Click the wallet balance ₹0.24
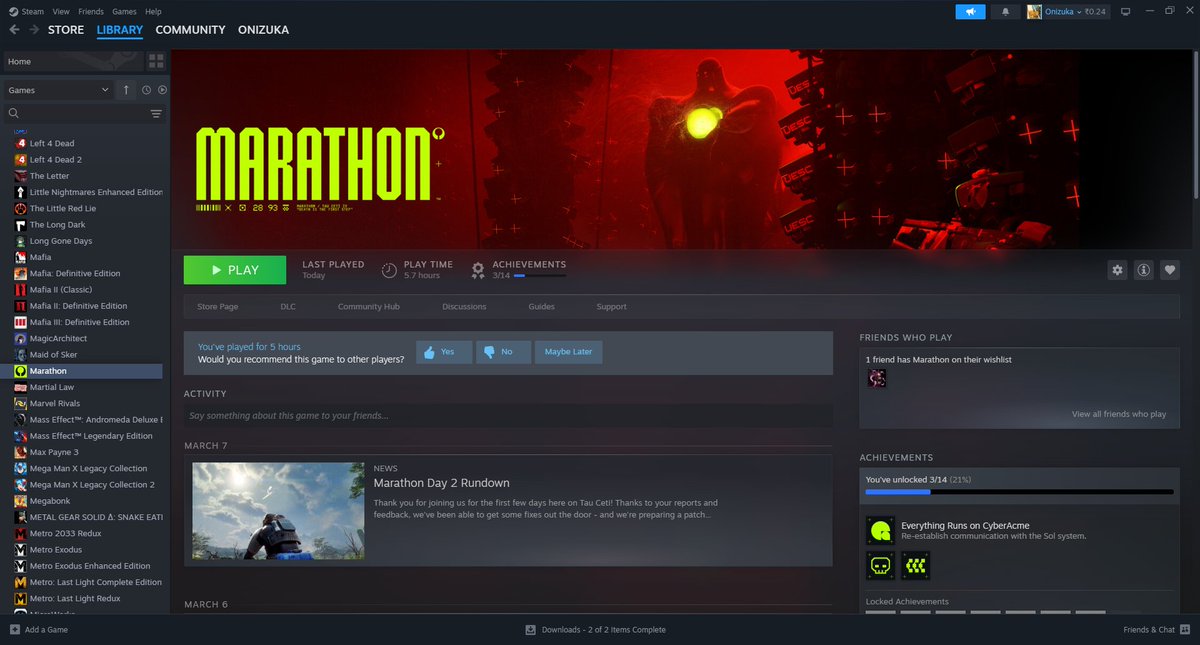Screen dimensions: 1200x645 tap(1095, 11)
